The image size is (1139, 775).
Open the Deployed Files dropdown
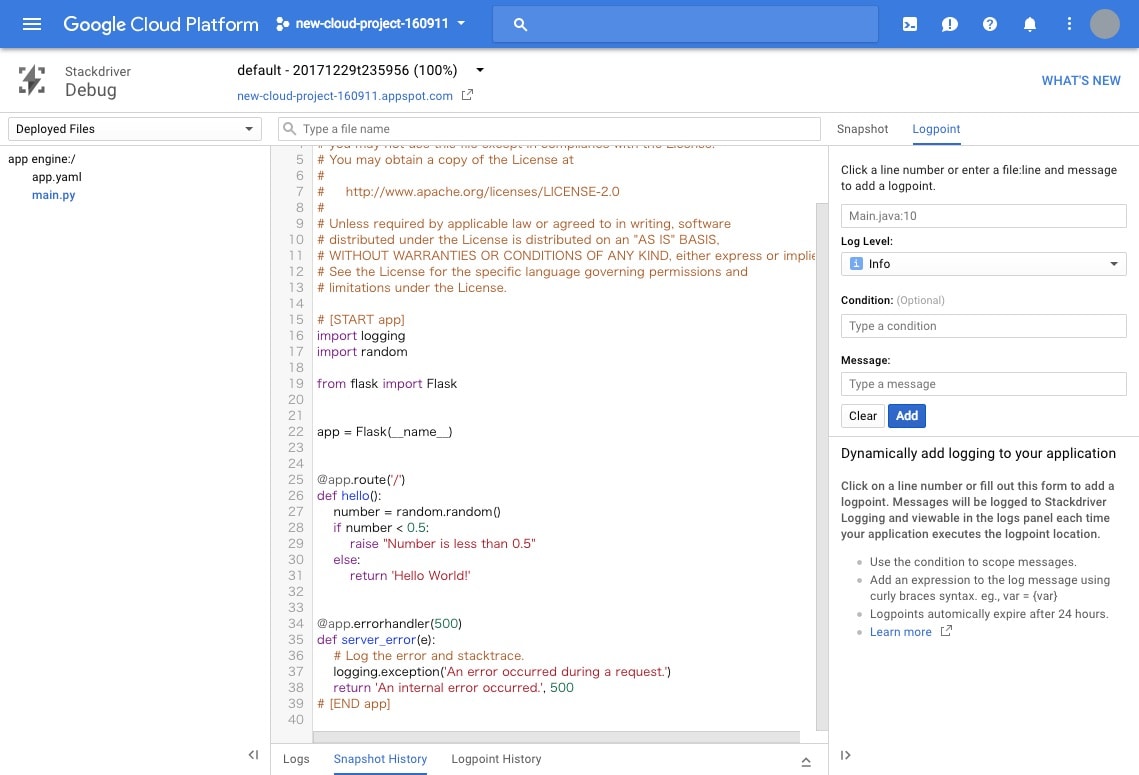[x=134, y=129]
